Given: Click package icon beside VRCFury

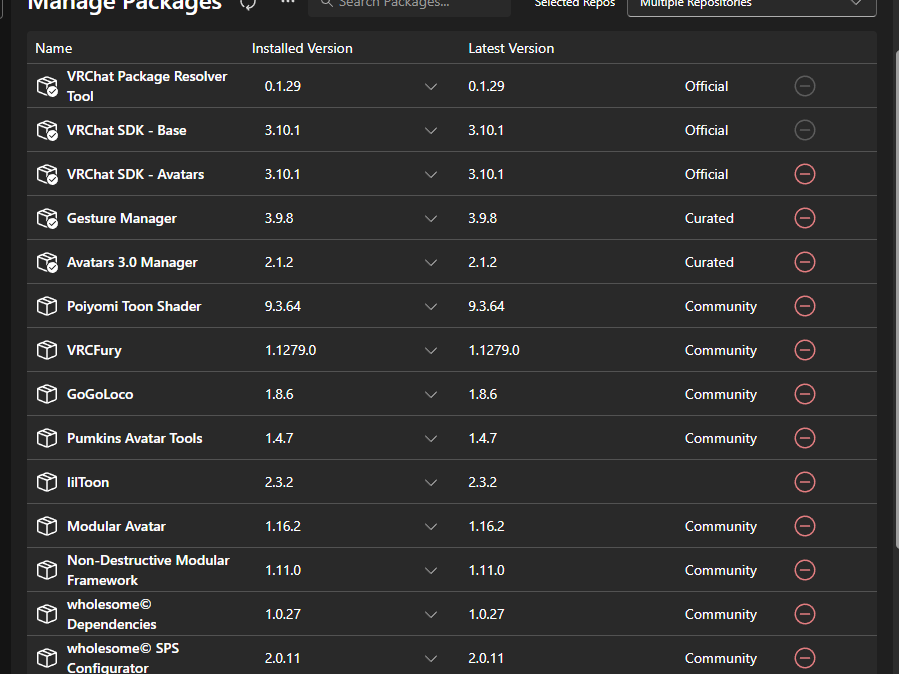Looking at the screenshot, I should [47, 350].
